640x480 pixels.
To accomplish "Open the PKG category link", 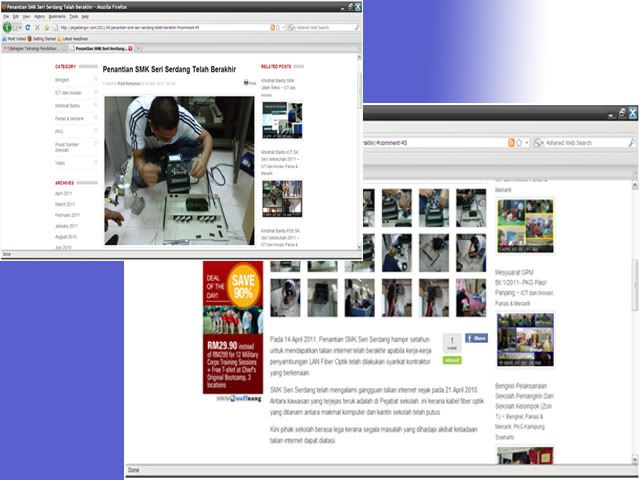I will 59,131.
